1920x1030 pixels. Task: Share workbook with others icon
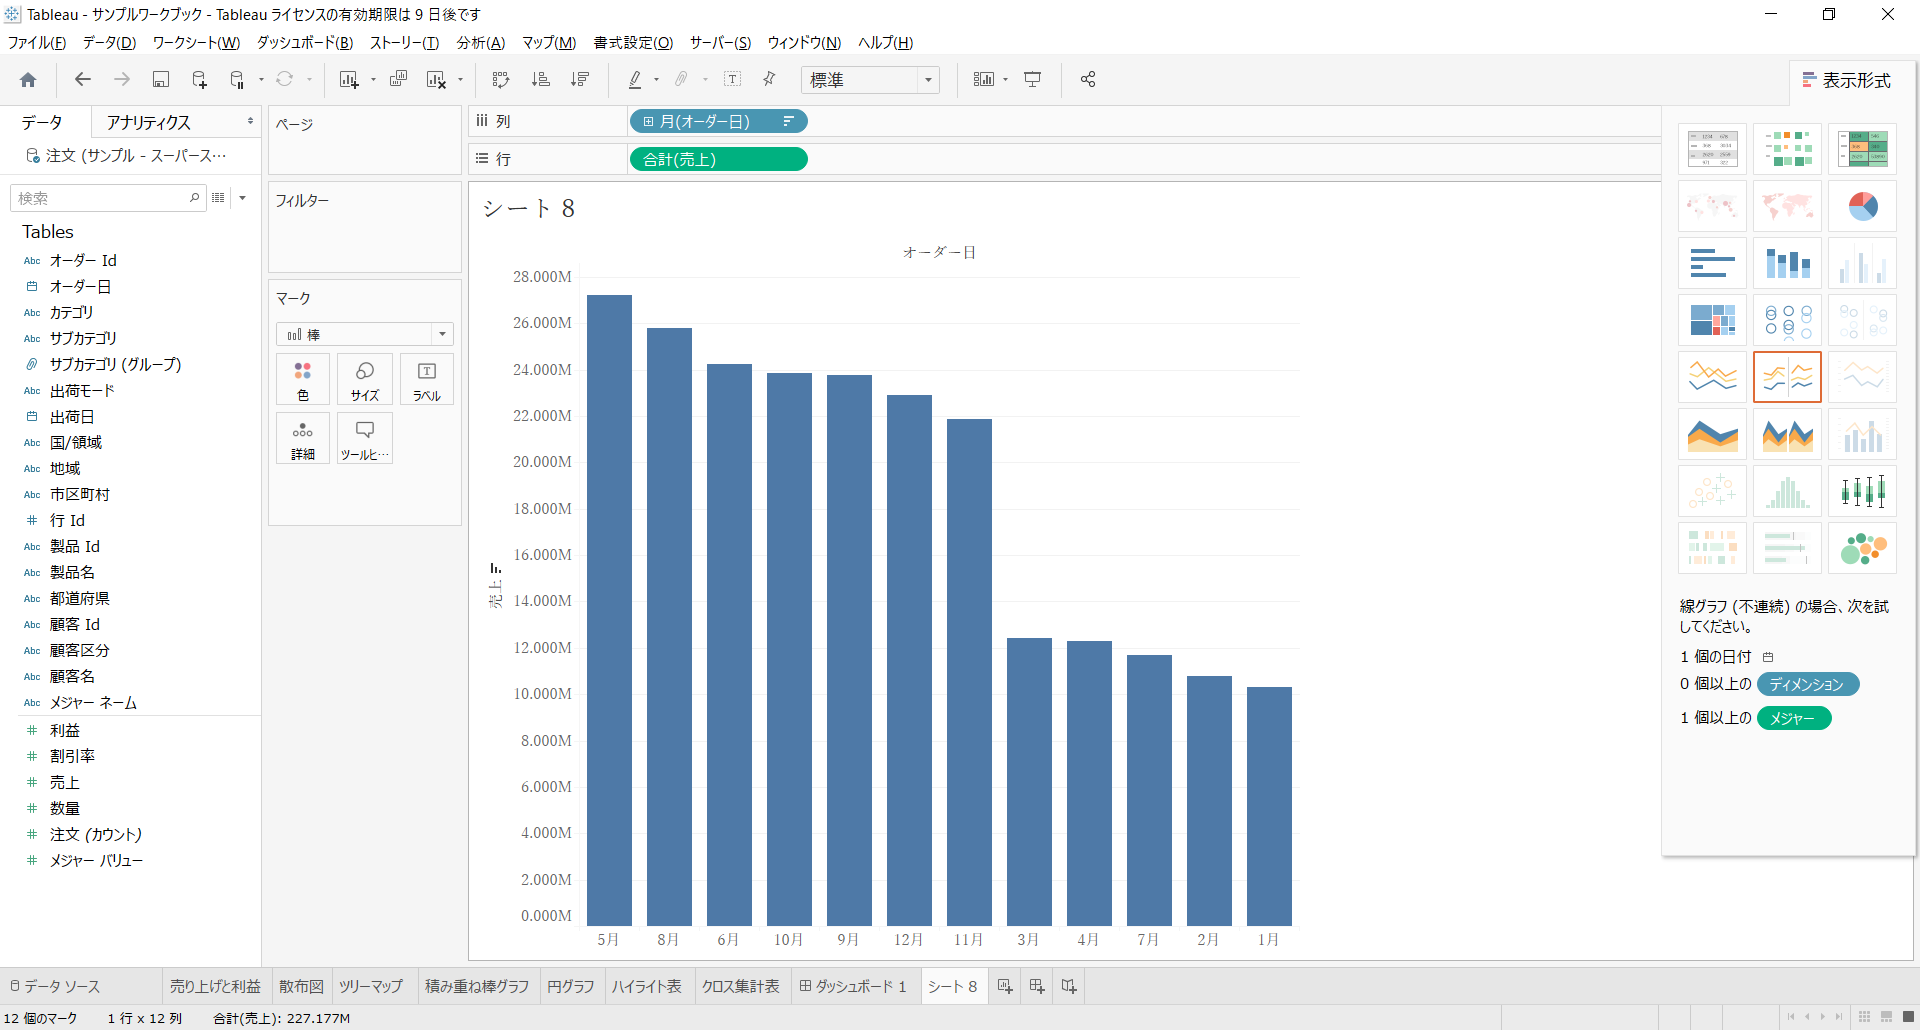click(x=1088, y=80)
